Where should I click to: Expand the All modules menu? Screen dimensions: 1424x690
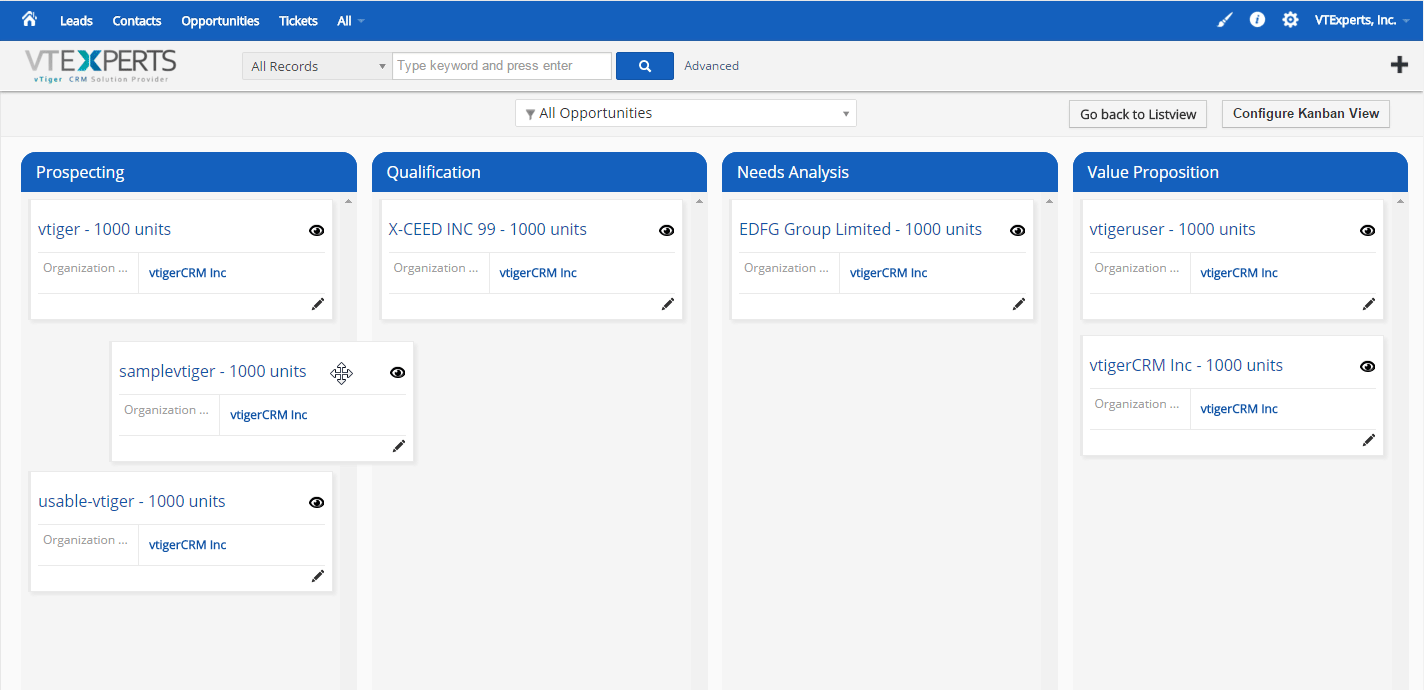pyautogui.click(x=351, y=20)
